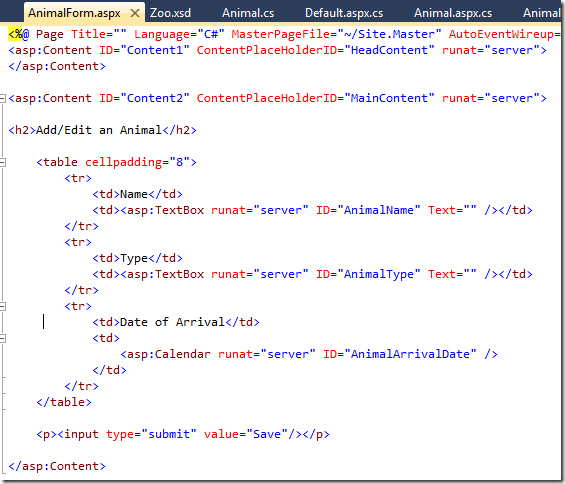This screenshot has height=484, width=565.
Task: Click the AnimalArrivalDate calendar ID value
Action: click(x=410, y=354)
